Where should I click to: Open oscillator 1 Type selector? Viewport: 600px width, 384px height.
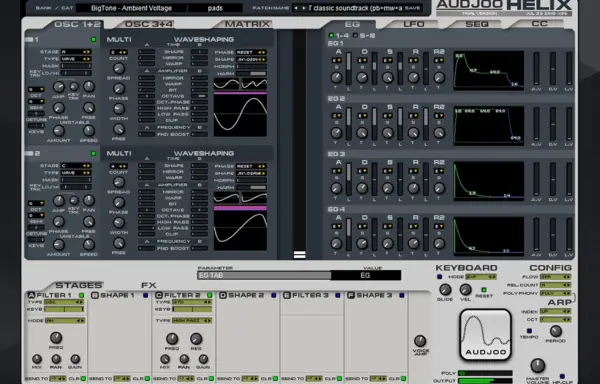76,59
